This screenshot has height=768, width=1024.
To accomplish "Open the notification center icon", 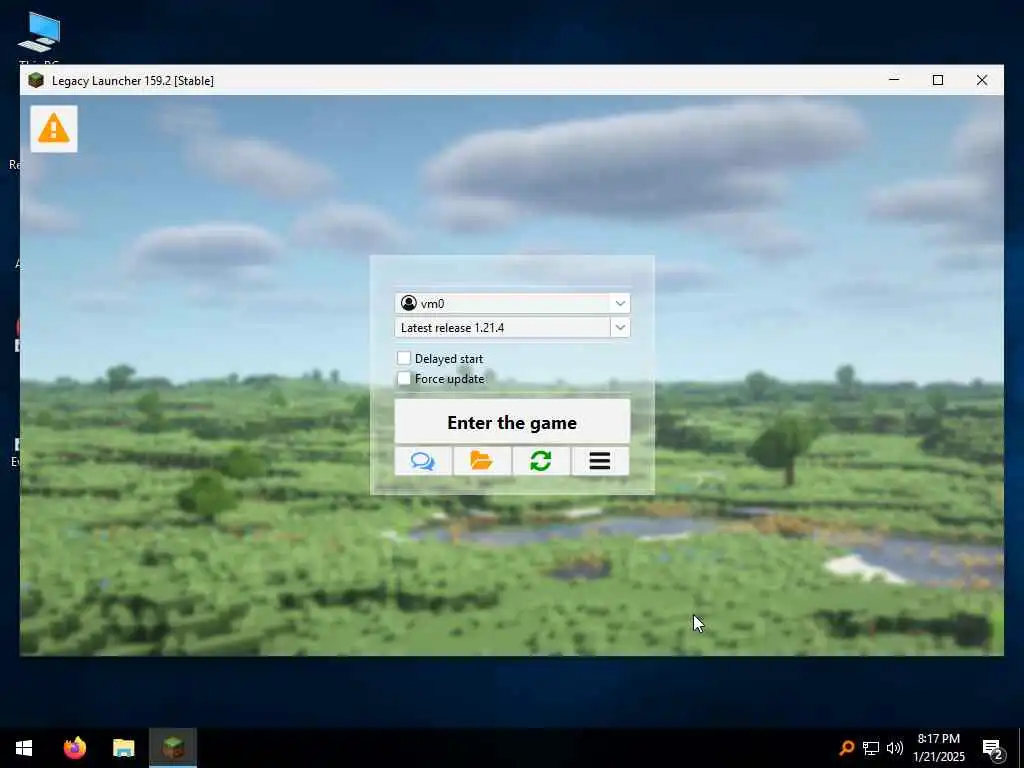I will pyautogui.click(x=993, y=748).
